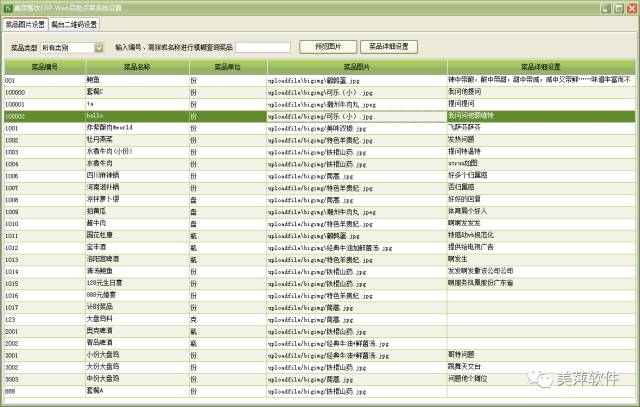Click the application icon in the title bar
The height and width of the screenshot is (407, 640).
click(6, 7)
